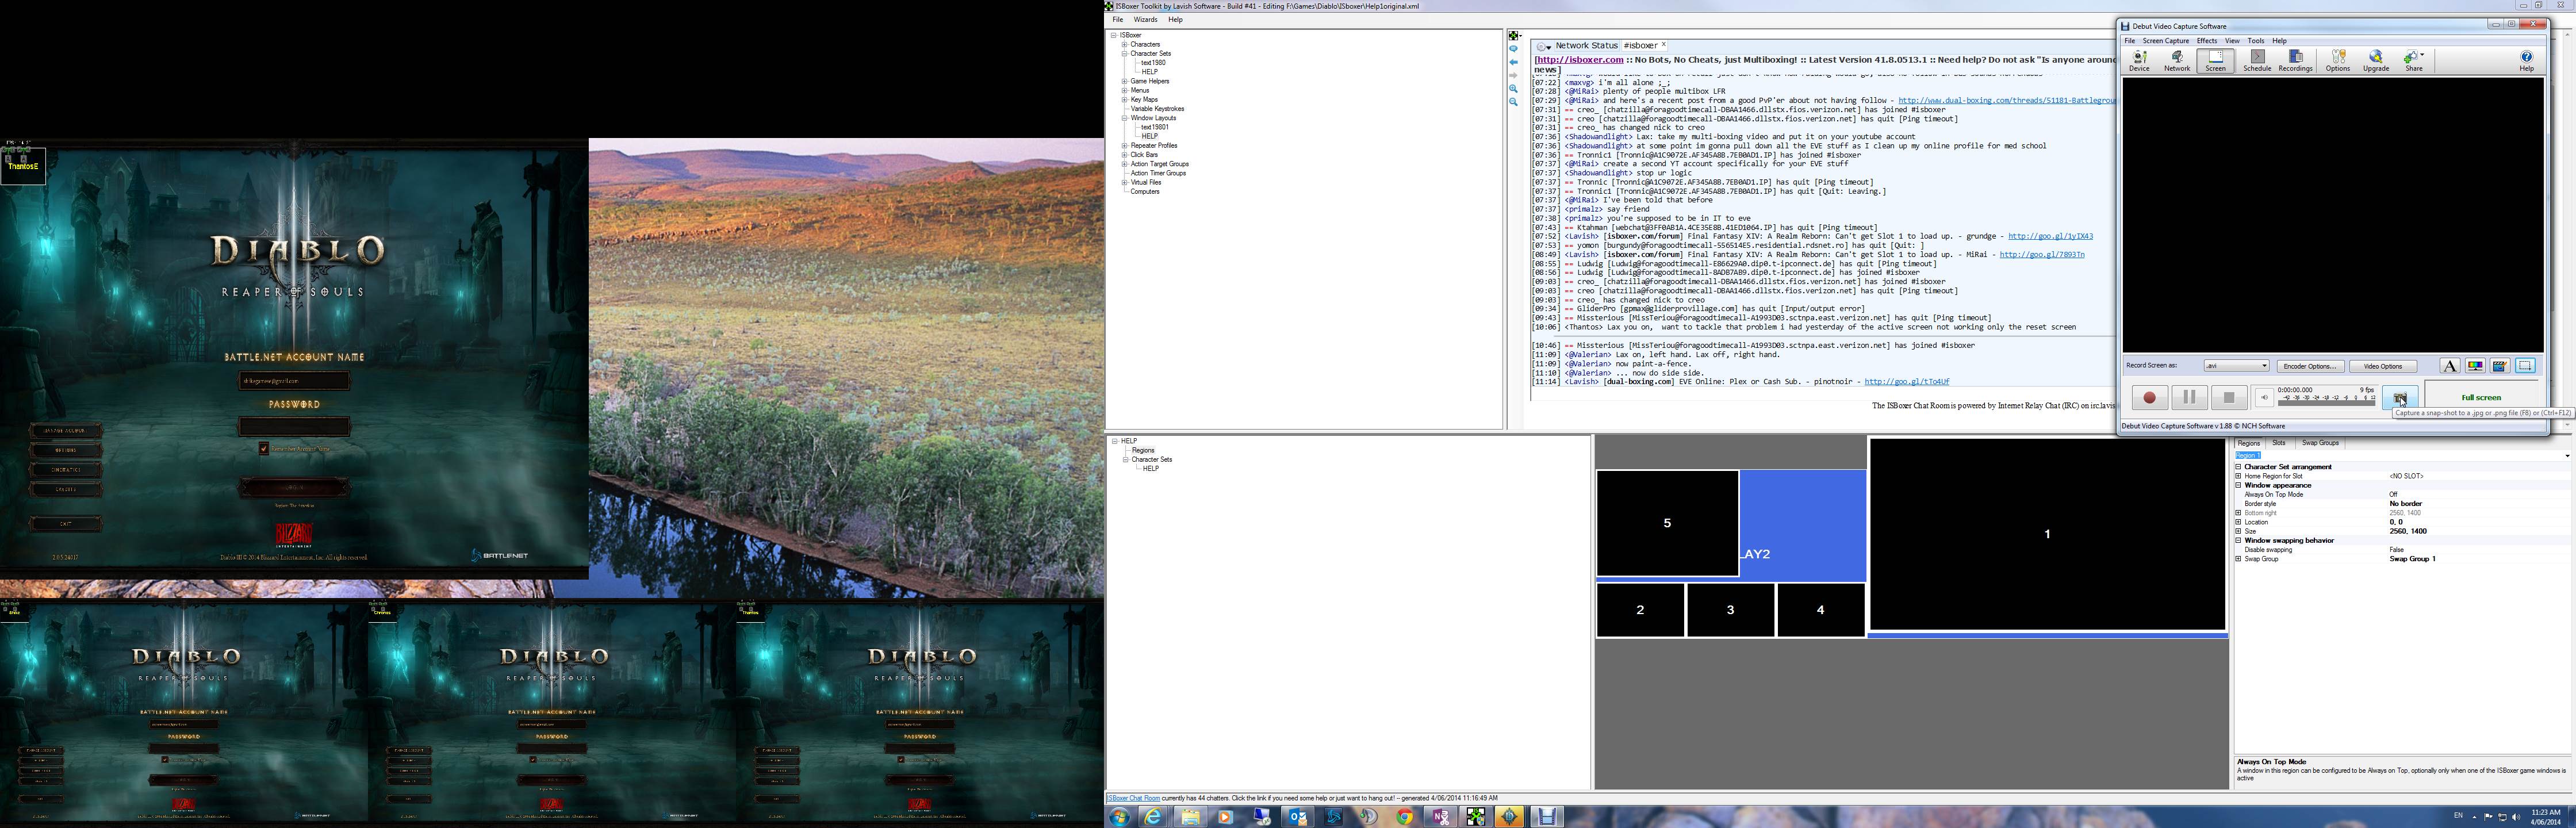Open Debut Options toolbar icon
2576x828 pixels.
point(2338,61)
